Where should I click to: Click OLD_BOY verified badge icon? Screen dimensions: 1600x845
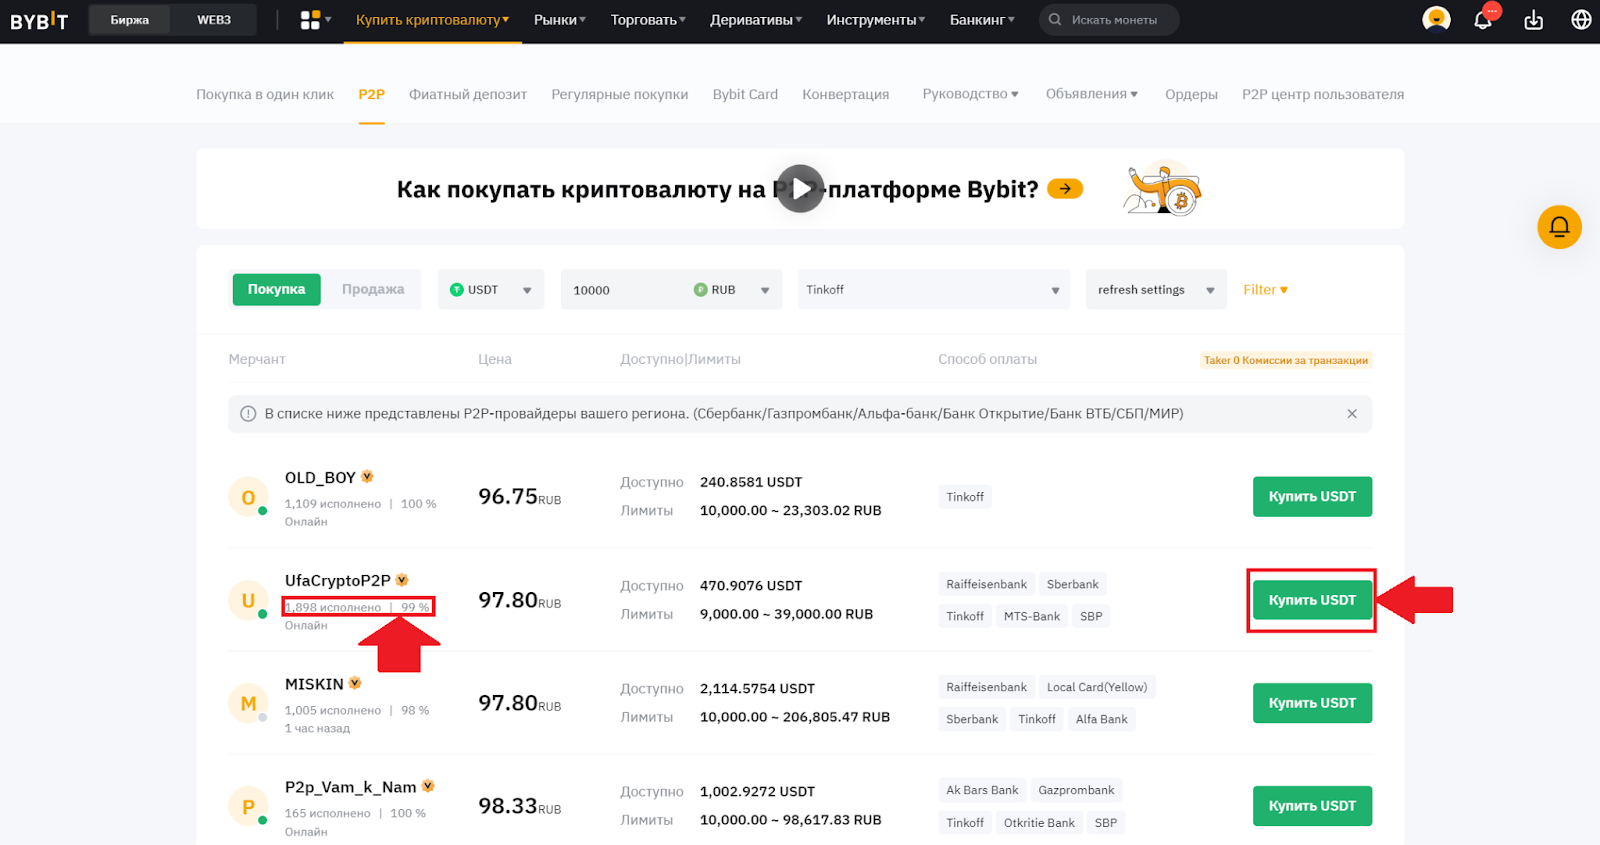click(x=367, y=477)
